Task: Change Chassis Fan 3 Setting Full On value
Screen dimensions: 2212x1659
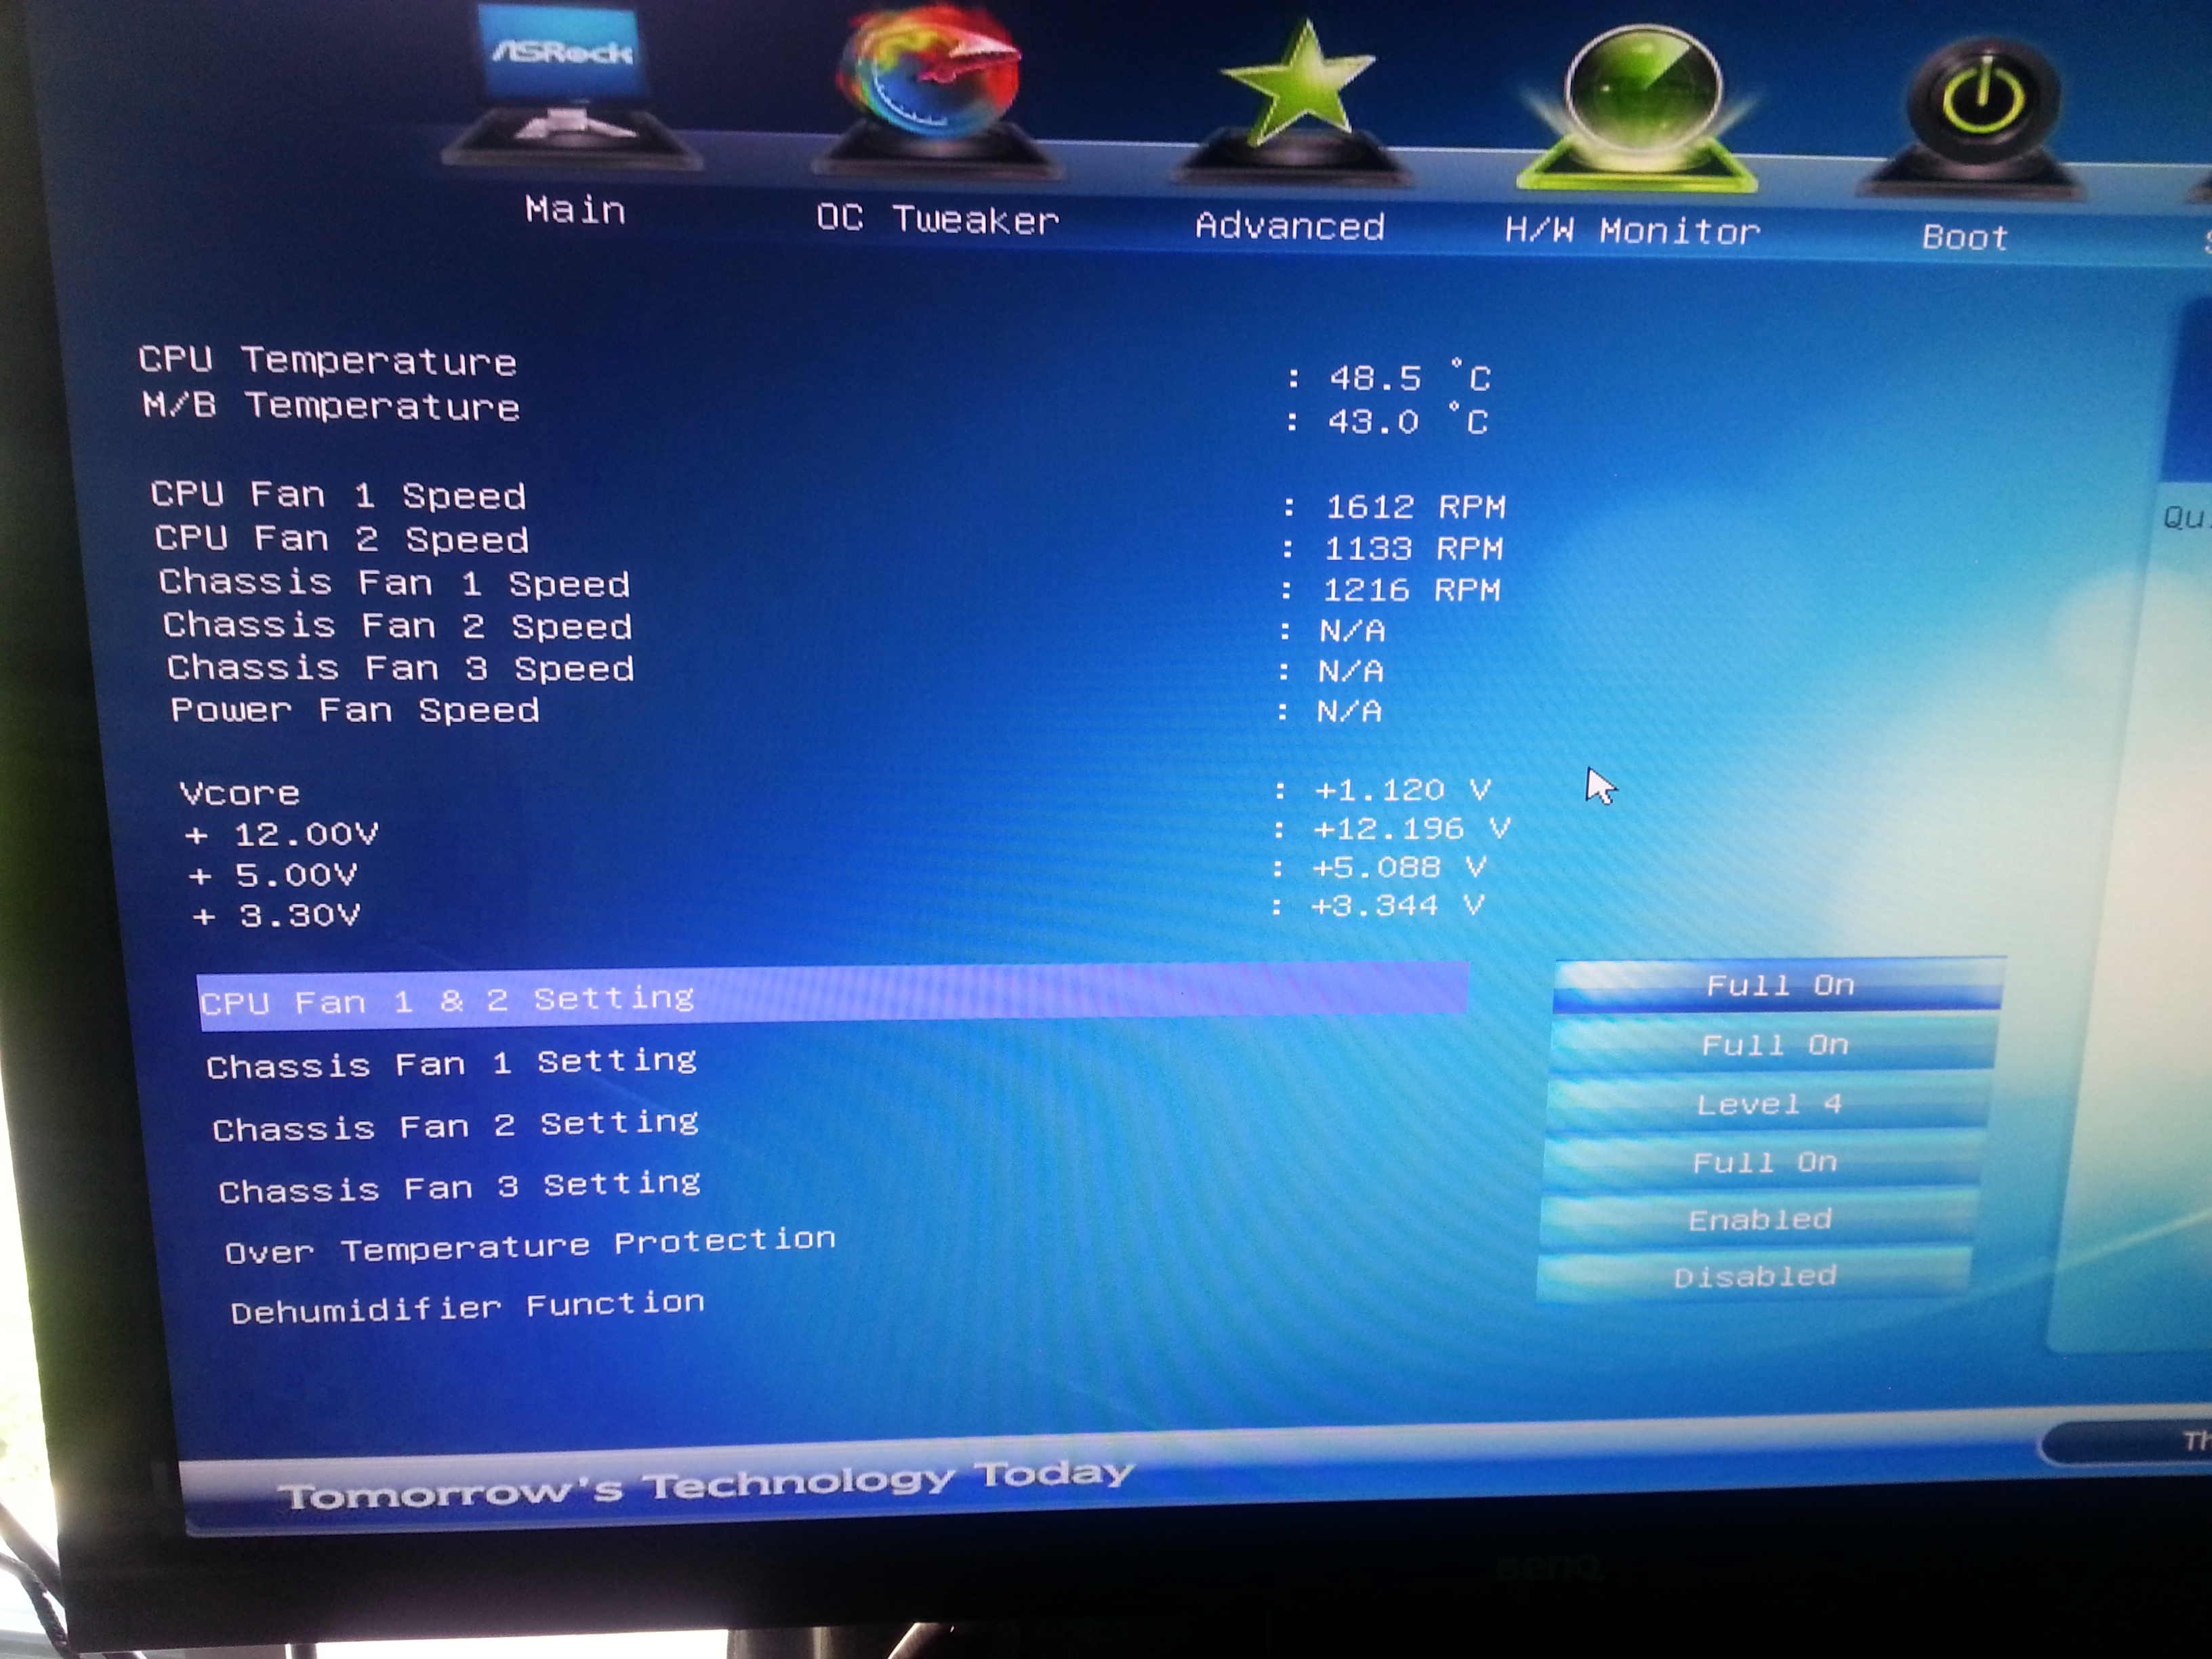Action: click(1764, 1163)
